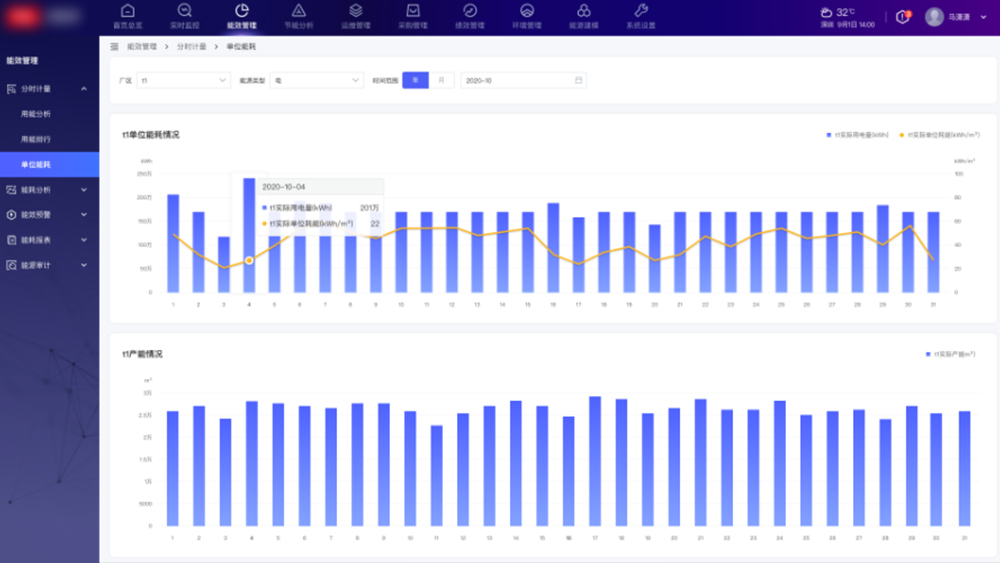Viewport: 1000px width, 563px height.
Task: Click 分时计量 in the breadcrumb
Action: pos(191,47)
